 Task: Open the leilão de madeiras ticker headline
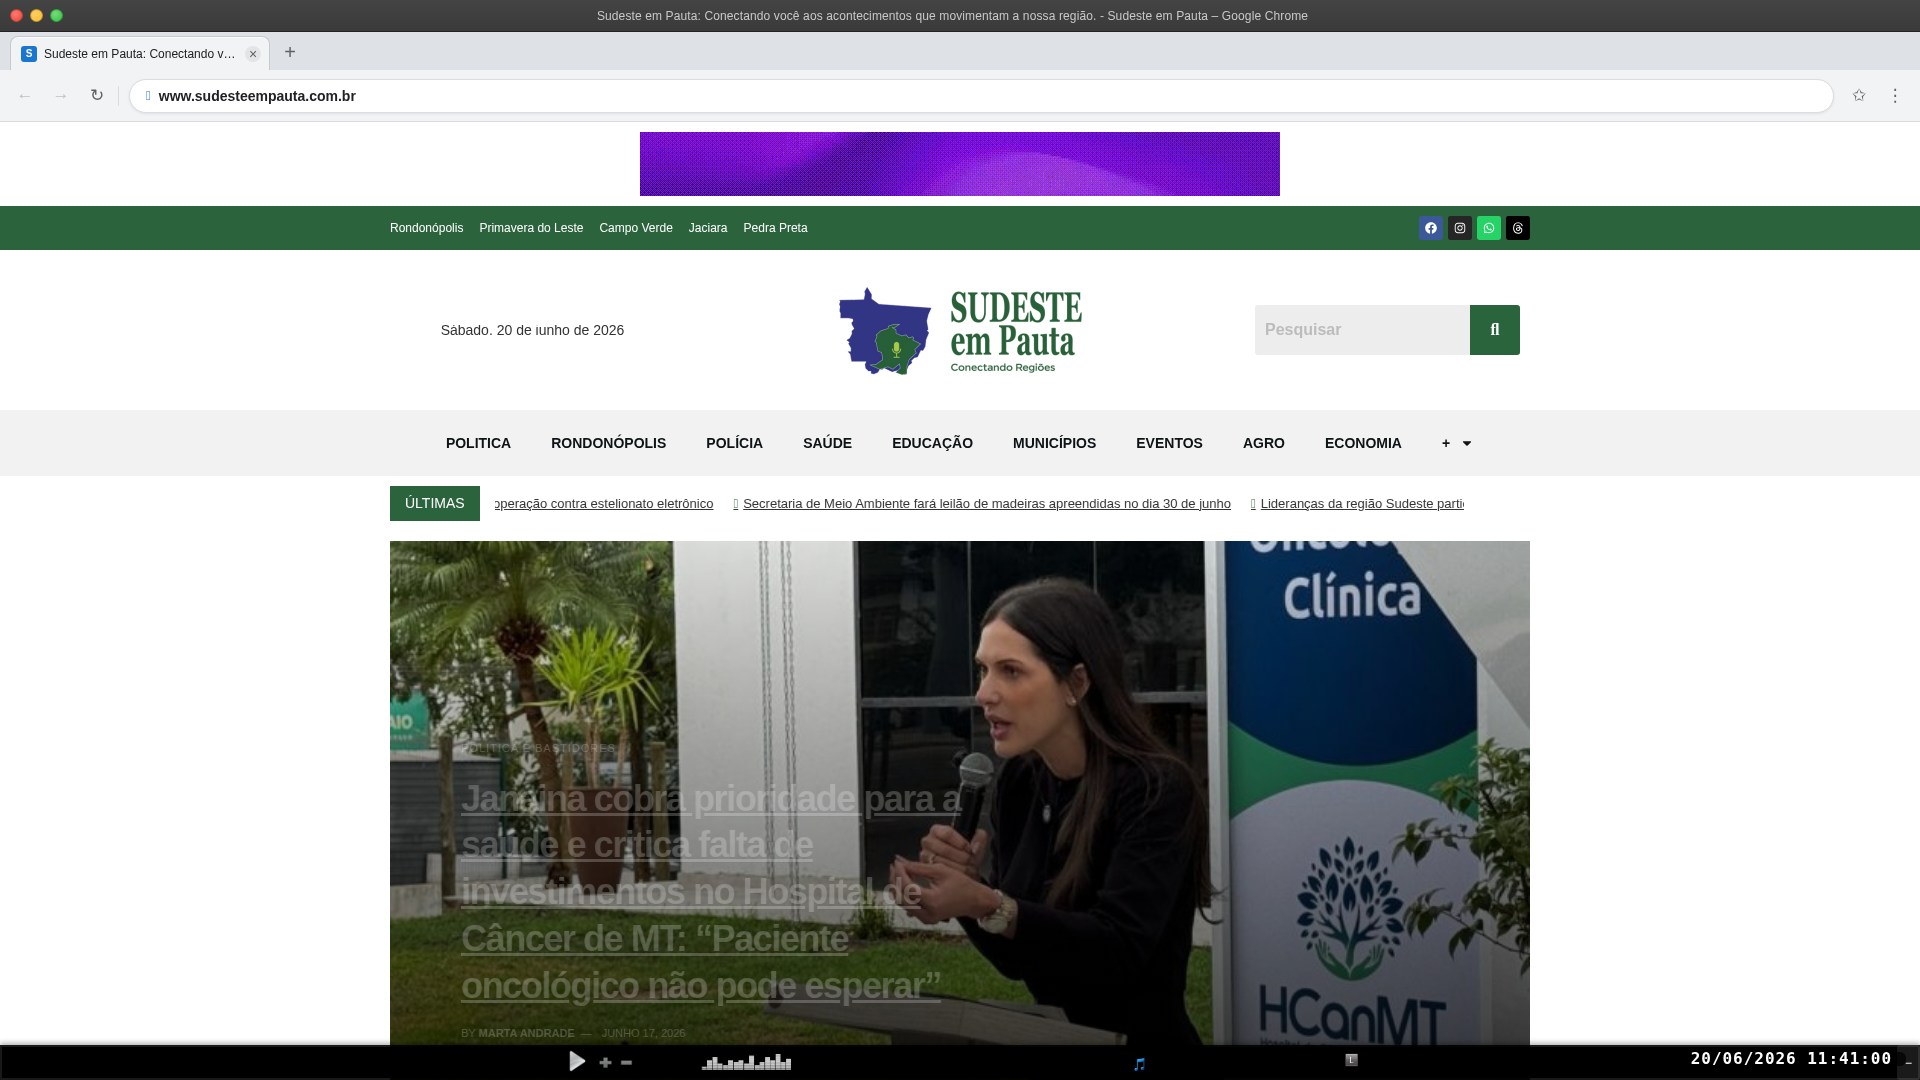[x=986, y=504]
